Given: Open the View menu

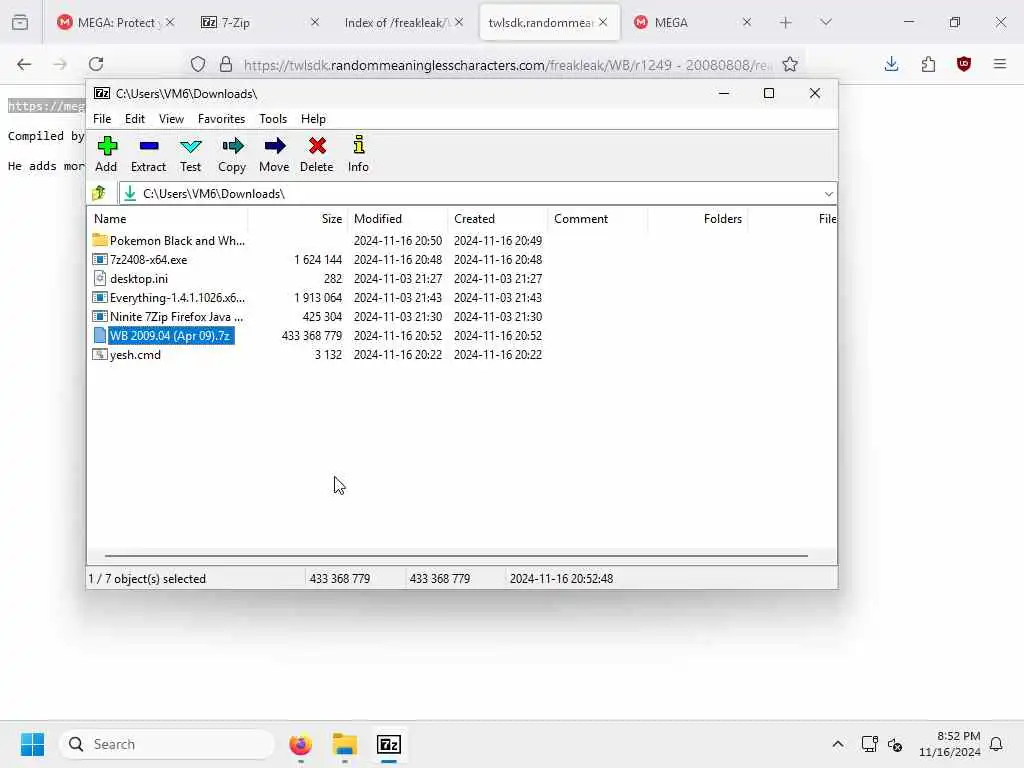Looking at the screenshot, I should (171, 119).
